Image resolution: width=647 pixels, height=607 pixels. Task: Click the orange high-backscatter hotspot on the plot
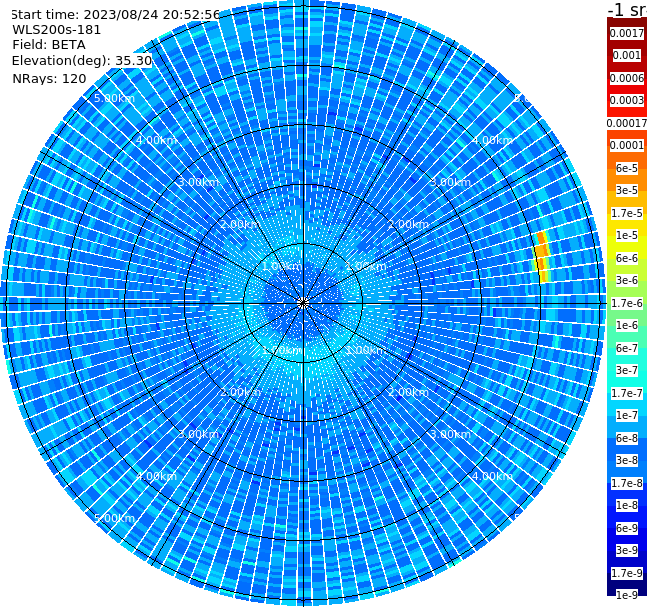pyautogui.click(x=542, y=257)
